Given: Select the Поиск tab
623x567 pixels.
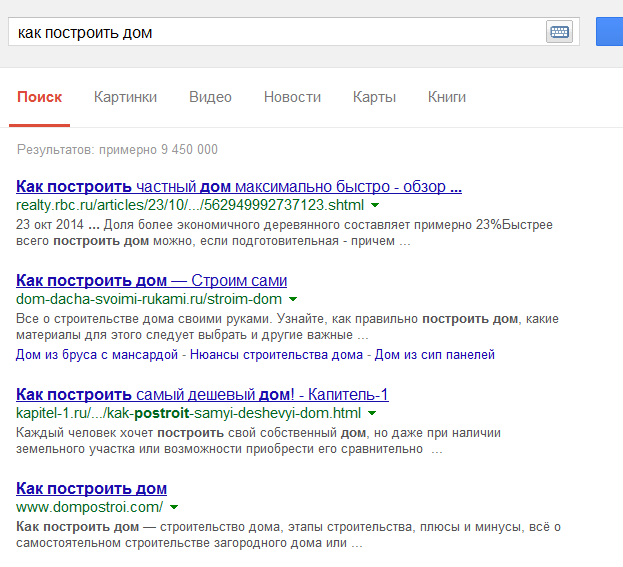Looking at the screenshot, I should point(39,97).
